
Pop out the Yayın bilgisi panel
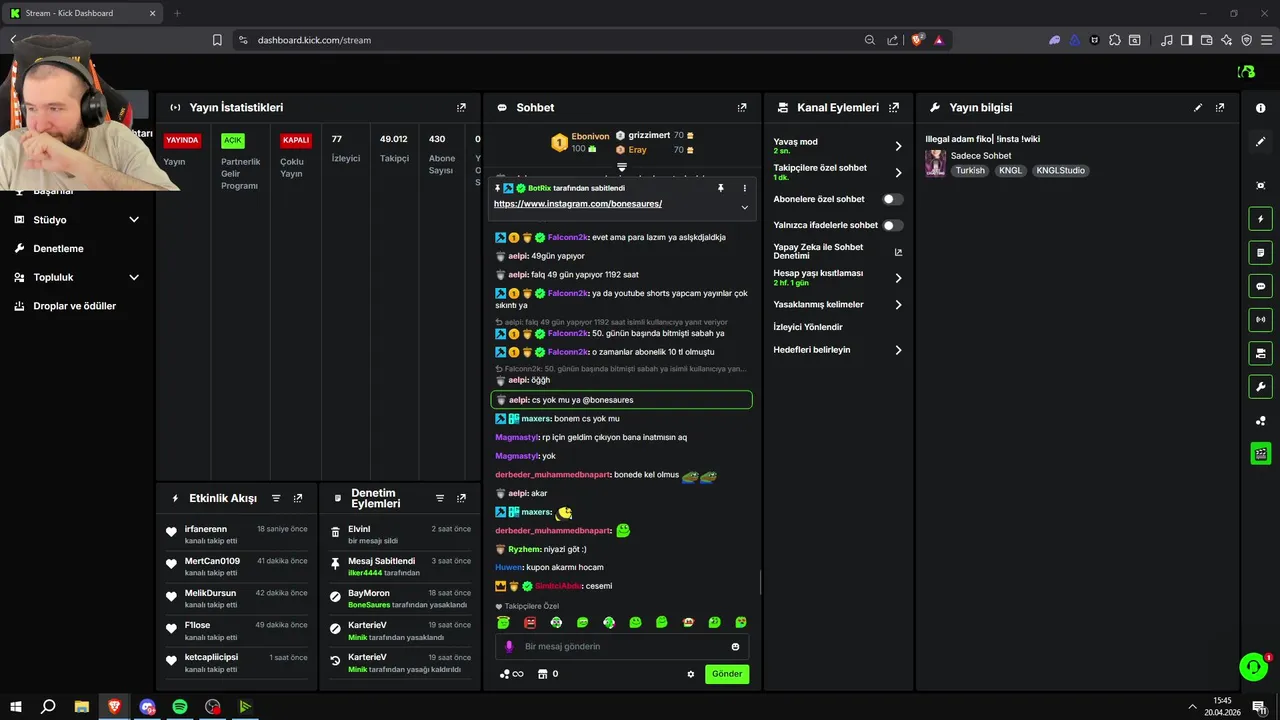click(x=1220, y=107)
